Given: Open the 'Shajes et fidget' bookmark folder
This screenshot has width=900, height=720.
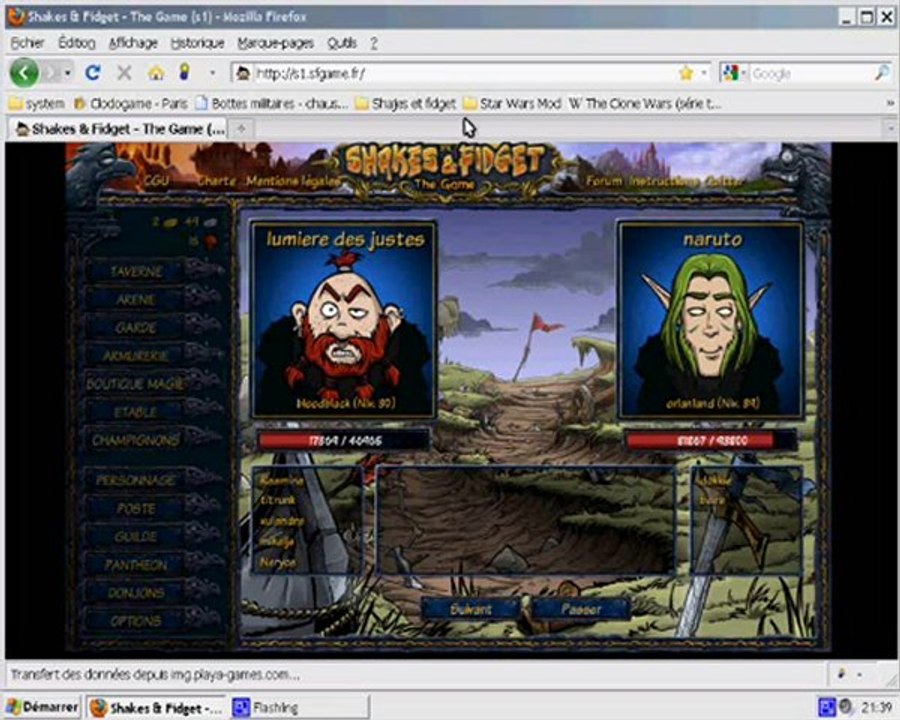Looking at the screenshot, I should [406, 104].
